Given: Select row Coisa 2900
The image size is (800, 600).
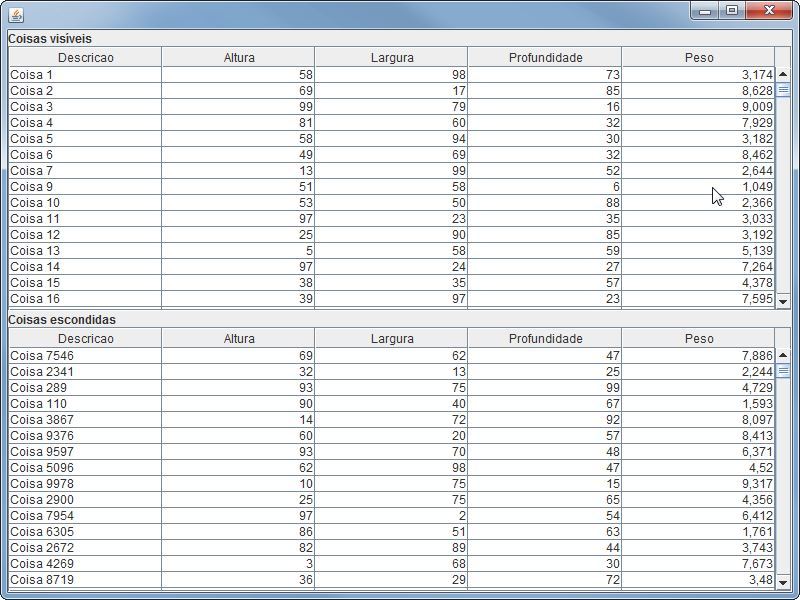Looking at the screenshot, I should click(392, 499).
